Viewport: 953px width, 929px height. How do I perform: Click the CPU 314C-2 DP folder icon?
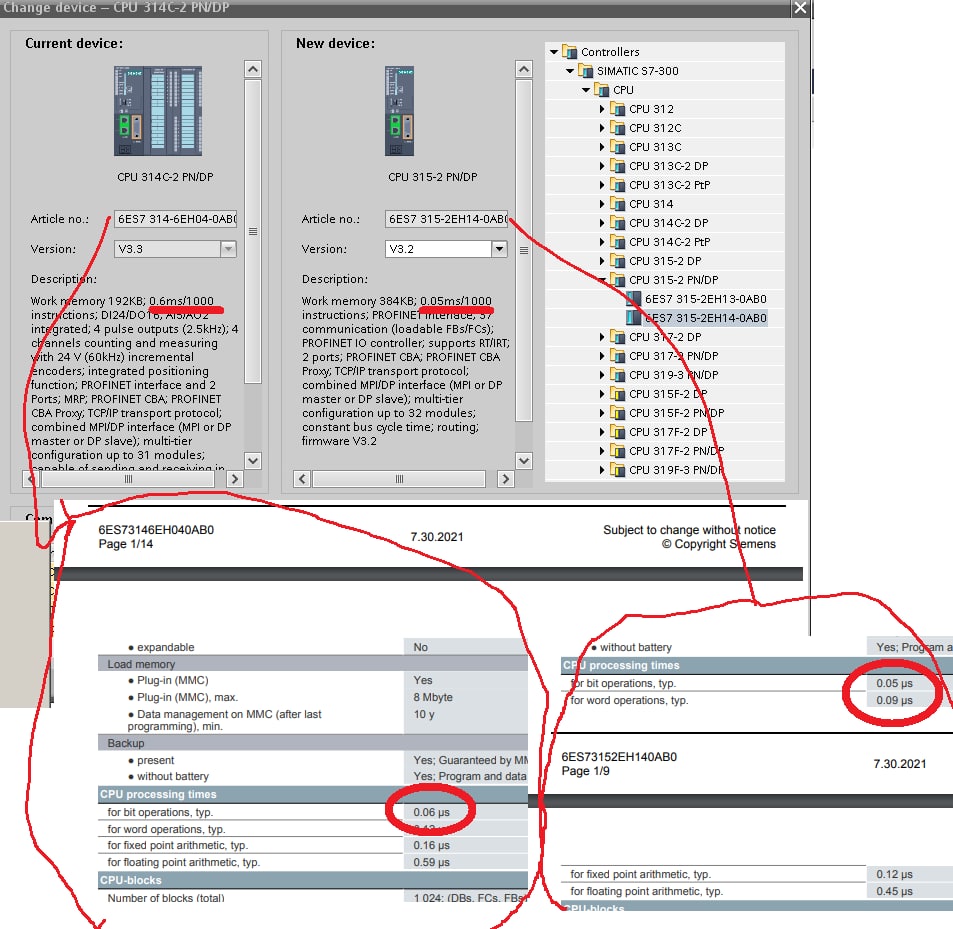[x=618, y=222]
